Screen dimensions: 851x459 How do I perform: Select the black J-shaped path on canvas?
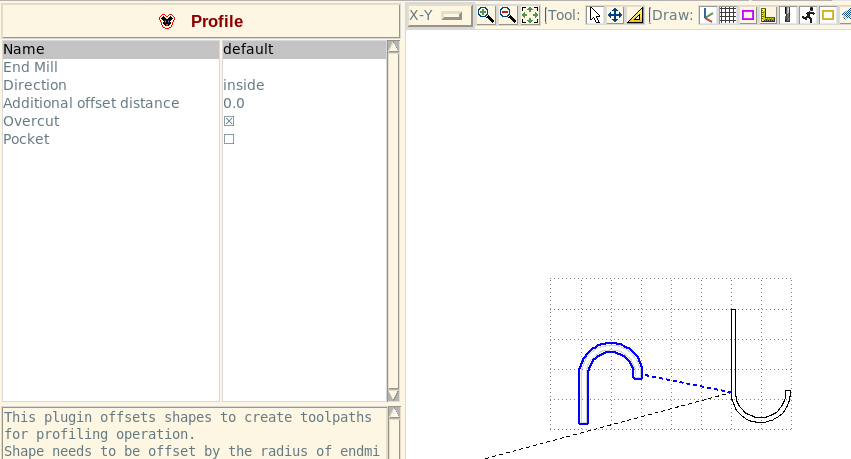point(733,353)
